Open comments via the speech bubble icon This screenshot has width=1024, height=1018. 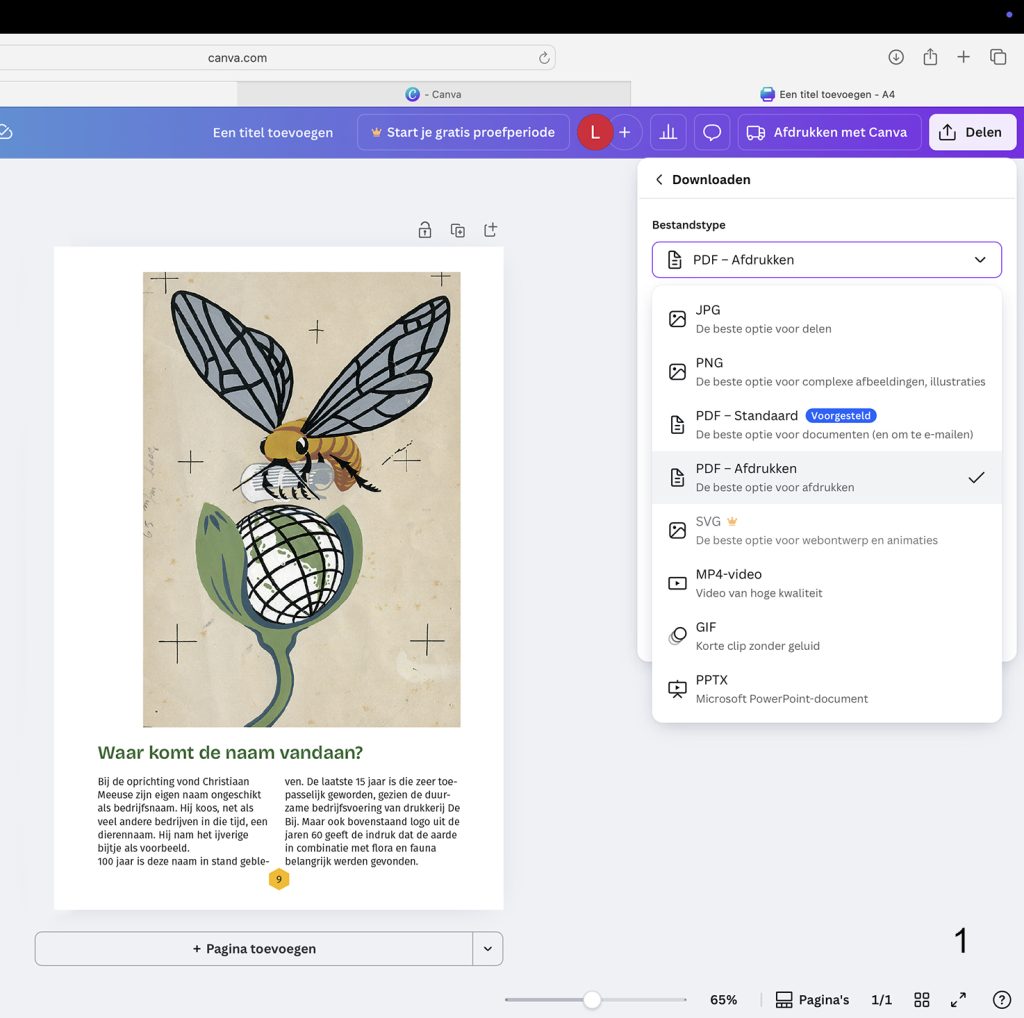pos(712,131)
